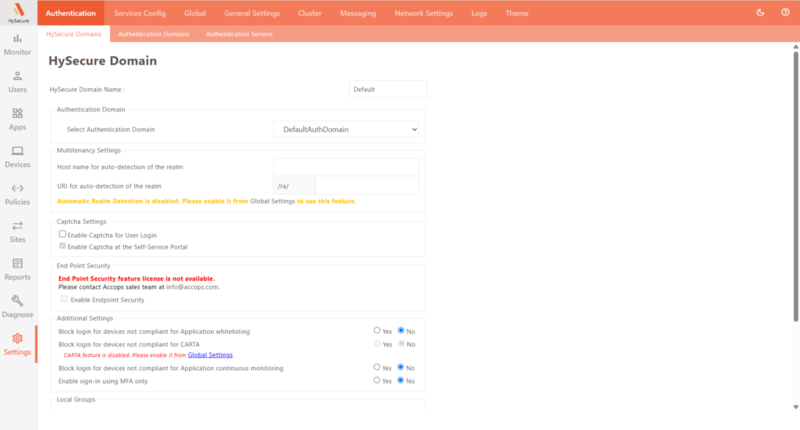Switch to Logs tab
The width and height of the screenshot is (800, 430).
[x=479, y=13]
